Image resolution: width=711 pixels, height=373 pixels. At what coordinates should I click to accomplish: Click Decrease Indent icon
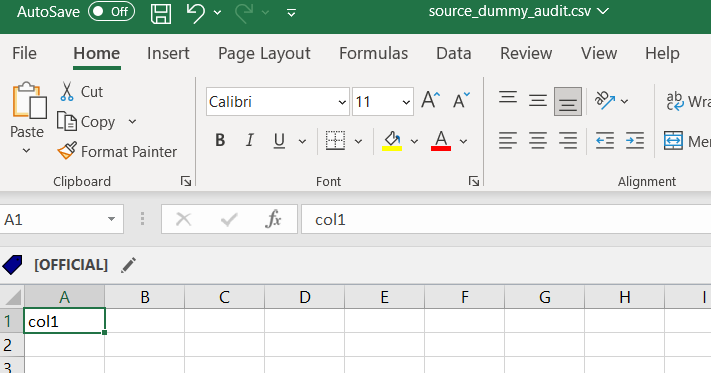point(605,140)
